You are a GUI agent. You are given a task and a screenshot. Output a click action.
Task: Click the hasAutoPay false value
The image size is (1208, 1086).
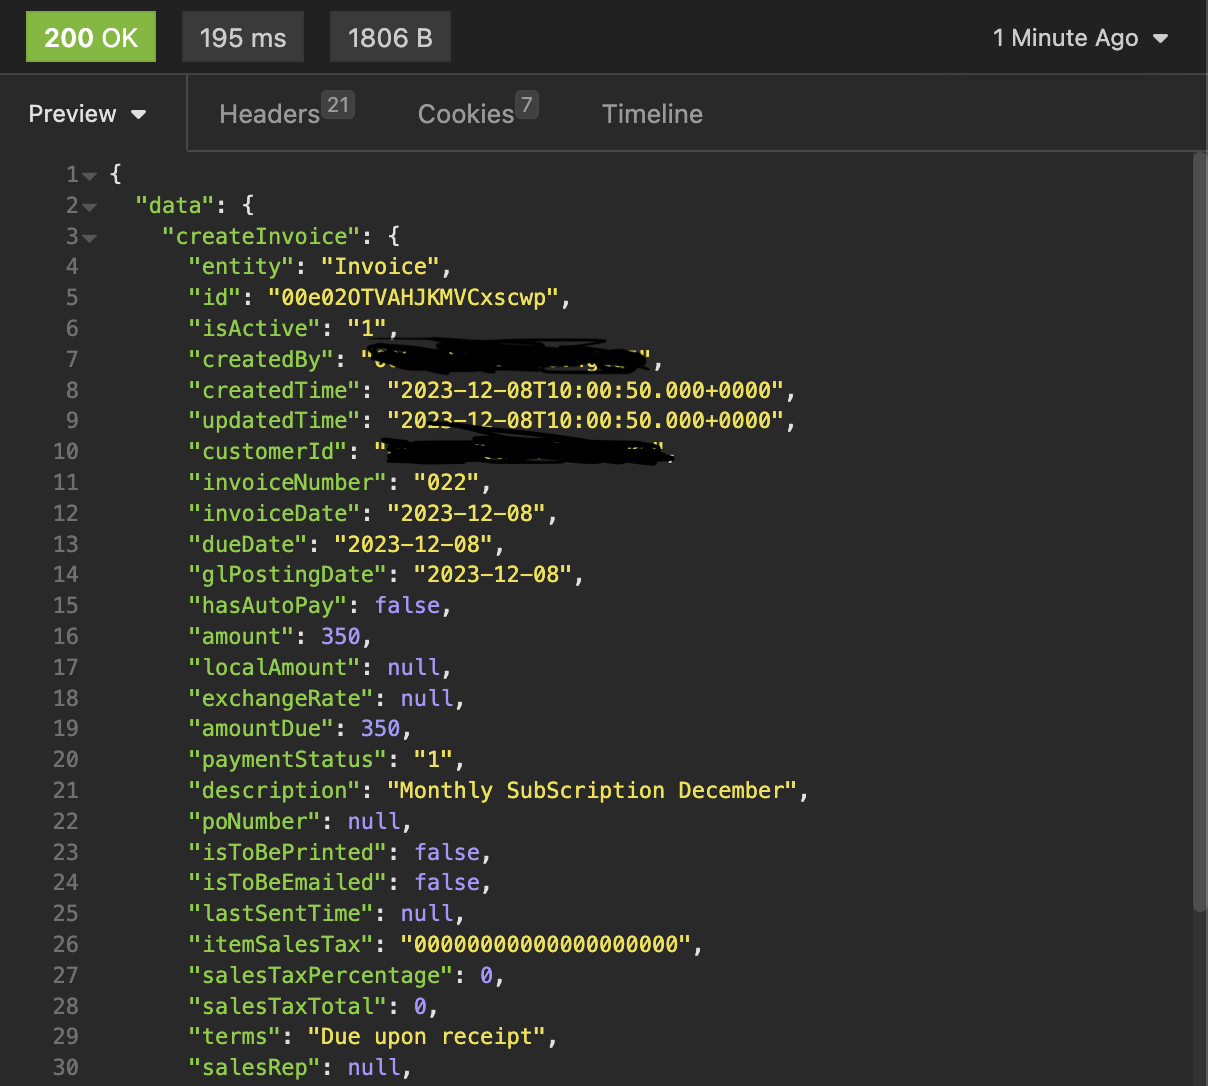tap(407, 605)
